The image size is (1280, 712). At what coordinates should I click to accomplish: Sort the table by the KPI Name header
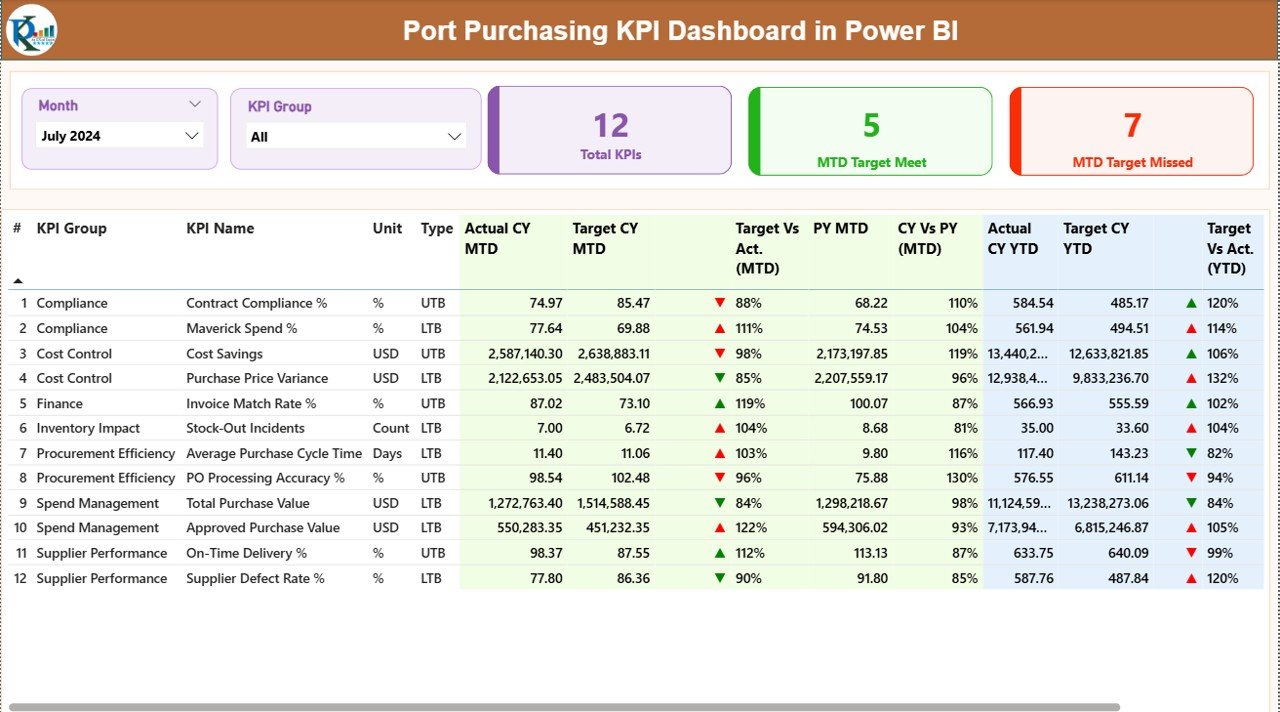pos(220,228)
